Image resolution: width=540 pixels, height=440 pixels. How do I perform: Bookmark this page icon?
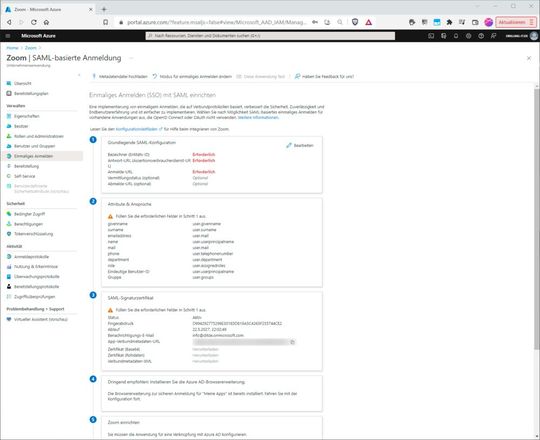(x=106, y=22)
